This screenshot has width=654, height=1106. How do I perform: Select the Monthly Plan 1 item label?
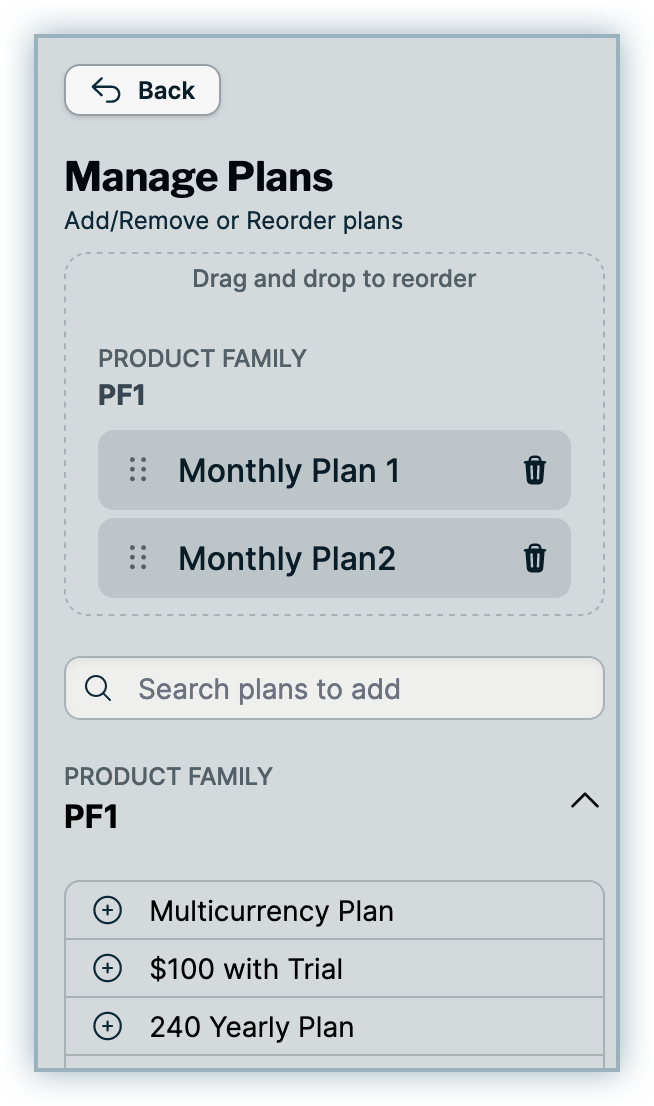pyautogui.click(x=289, y=470)
